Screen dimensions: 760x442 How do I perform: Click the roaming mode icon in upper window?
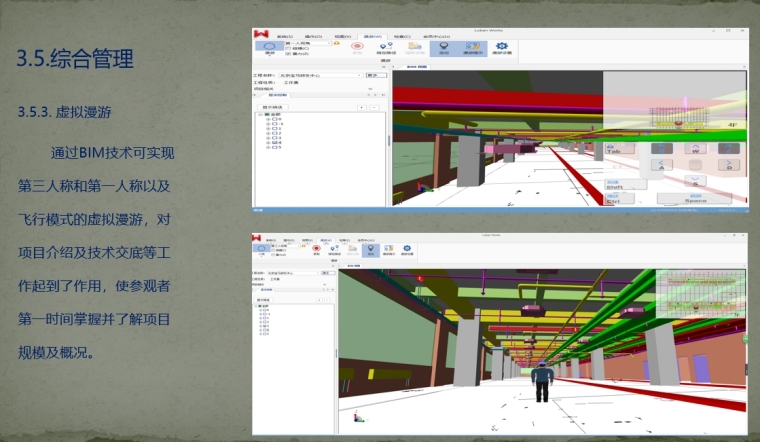(269, 46)
